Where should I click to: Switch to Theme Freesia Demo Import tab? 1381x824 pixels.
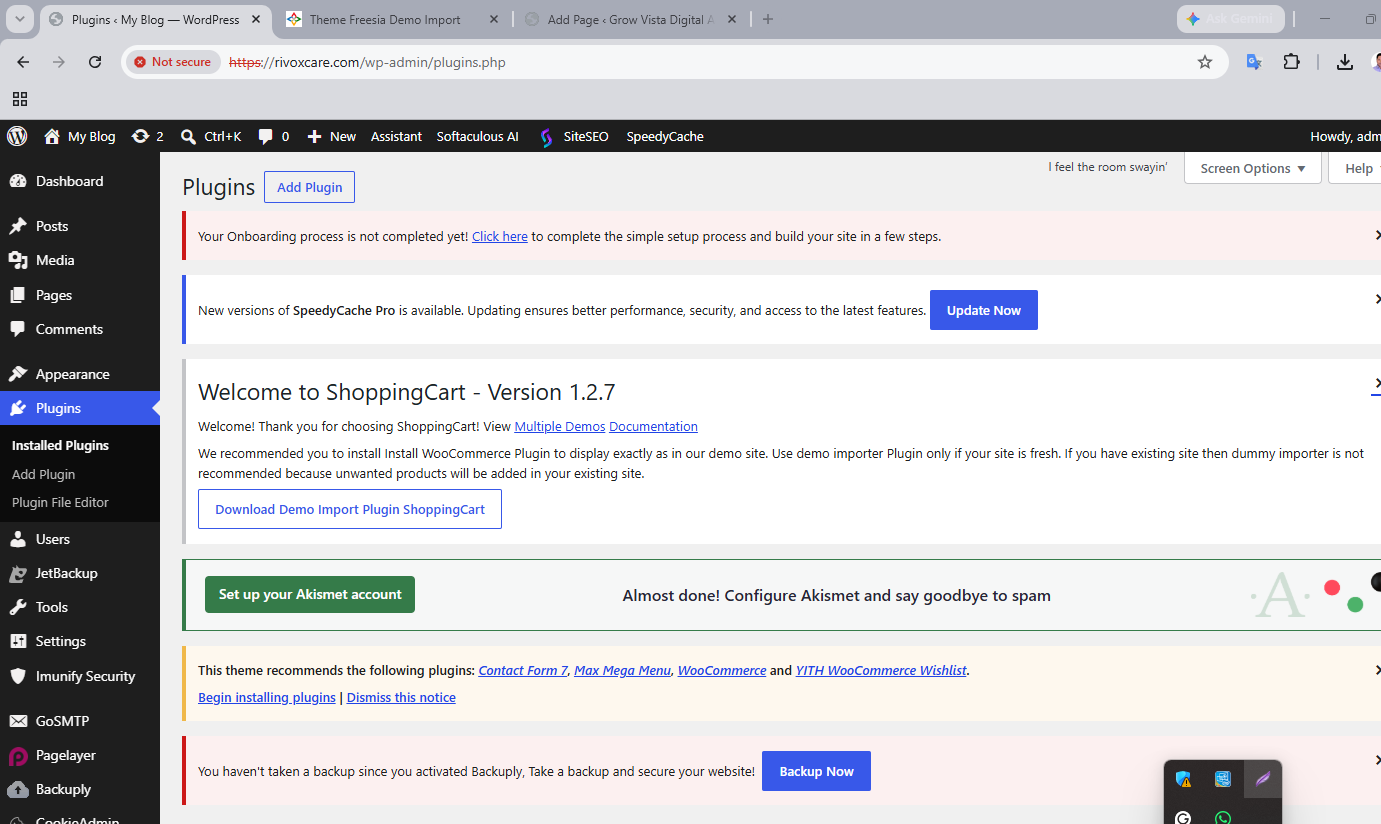click(384, 19)
